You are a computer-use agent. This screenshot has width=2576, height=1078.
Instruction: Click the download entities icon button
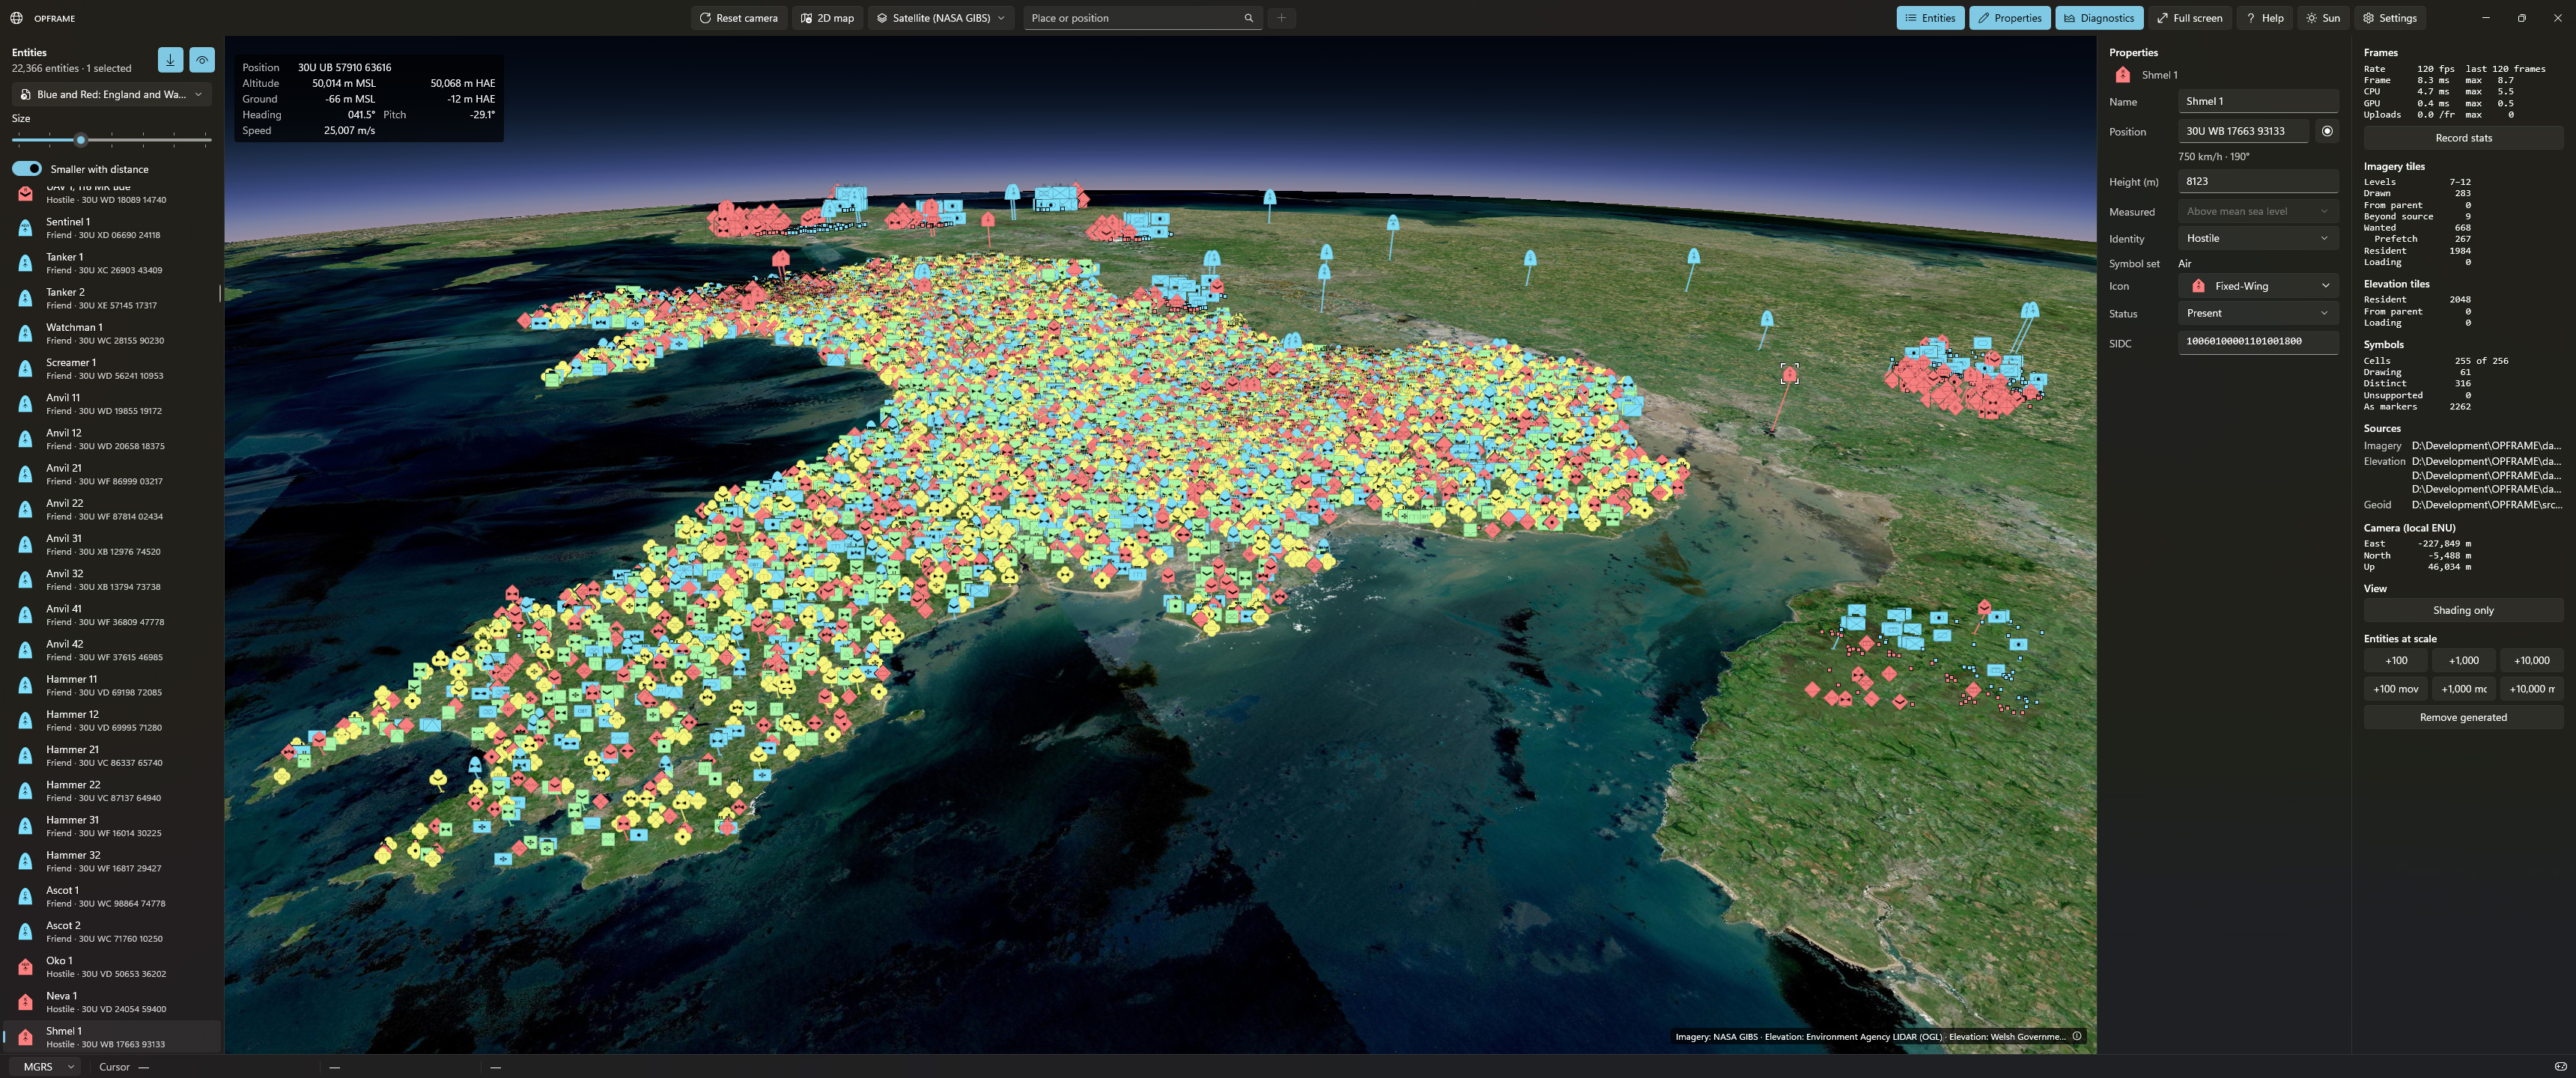[170, 60]
